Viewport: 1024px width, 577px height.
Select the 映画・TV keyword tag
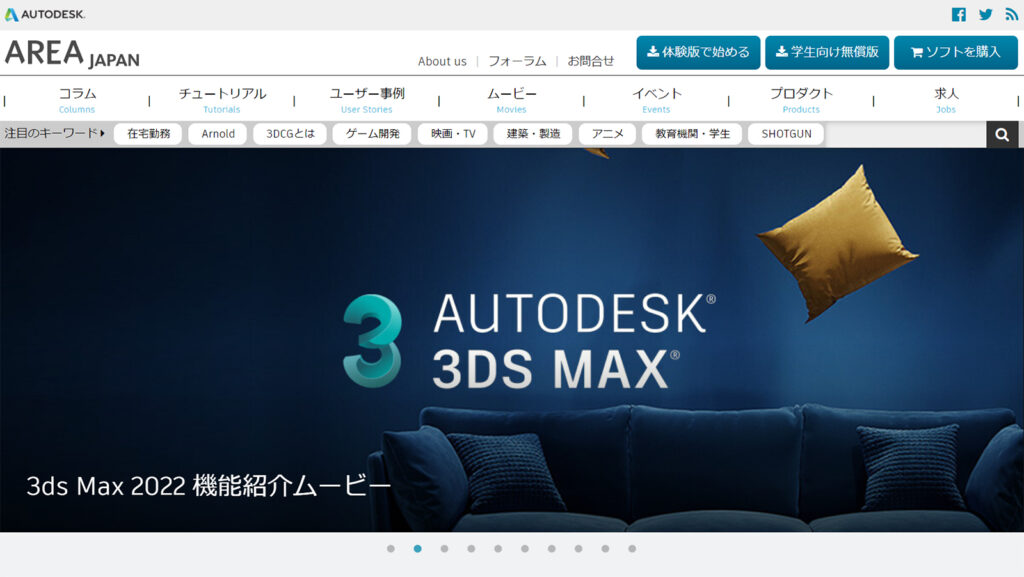453,134
